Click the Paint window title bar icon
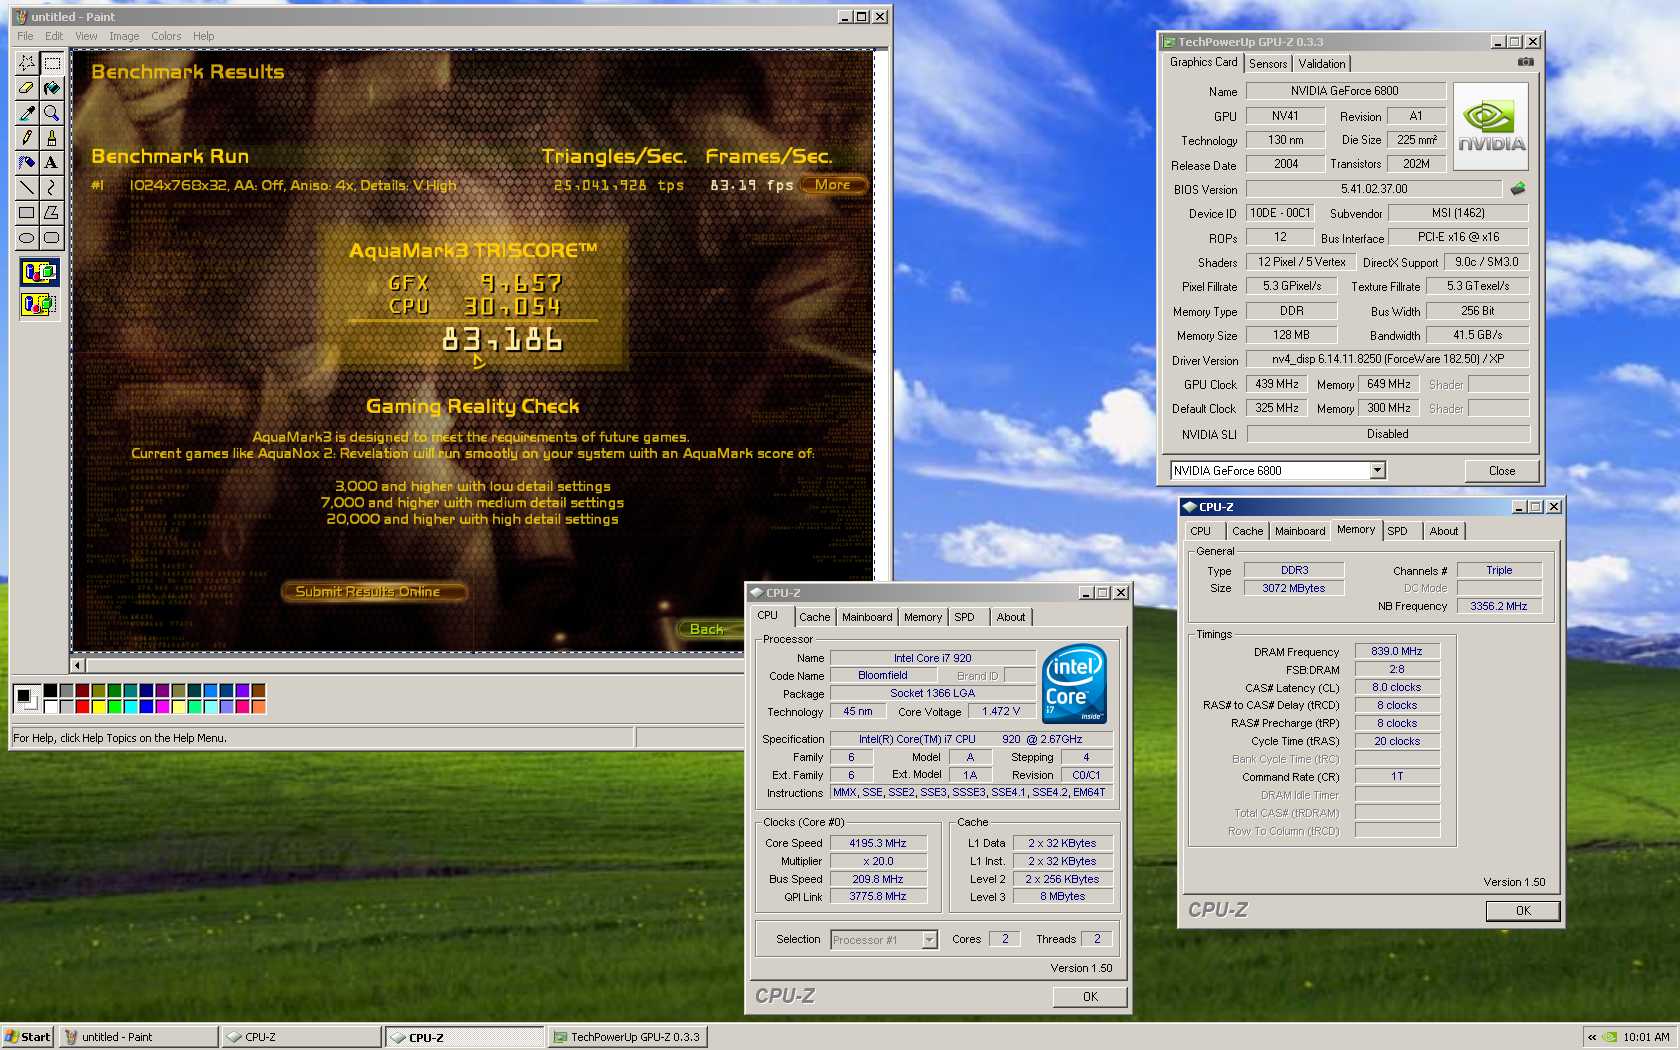This screenshot has width=1680, height=1050. 20,17
